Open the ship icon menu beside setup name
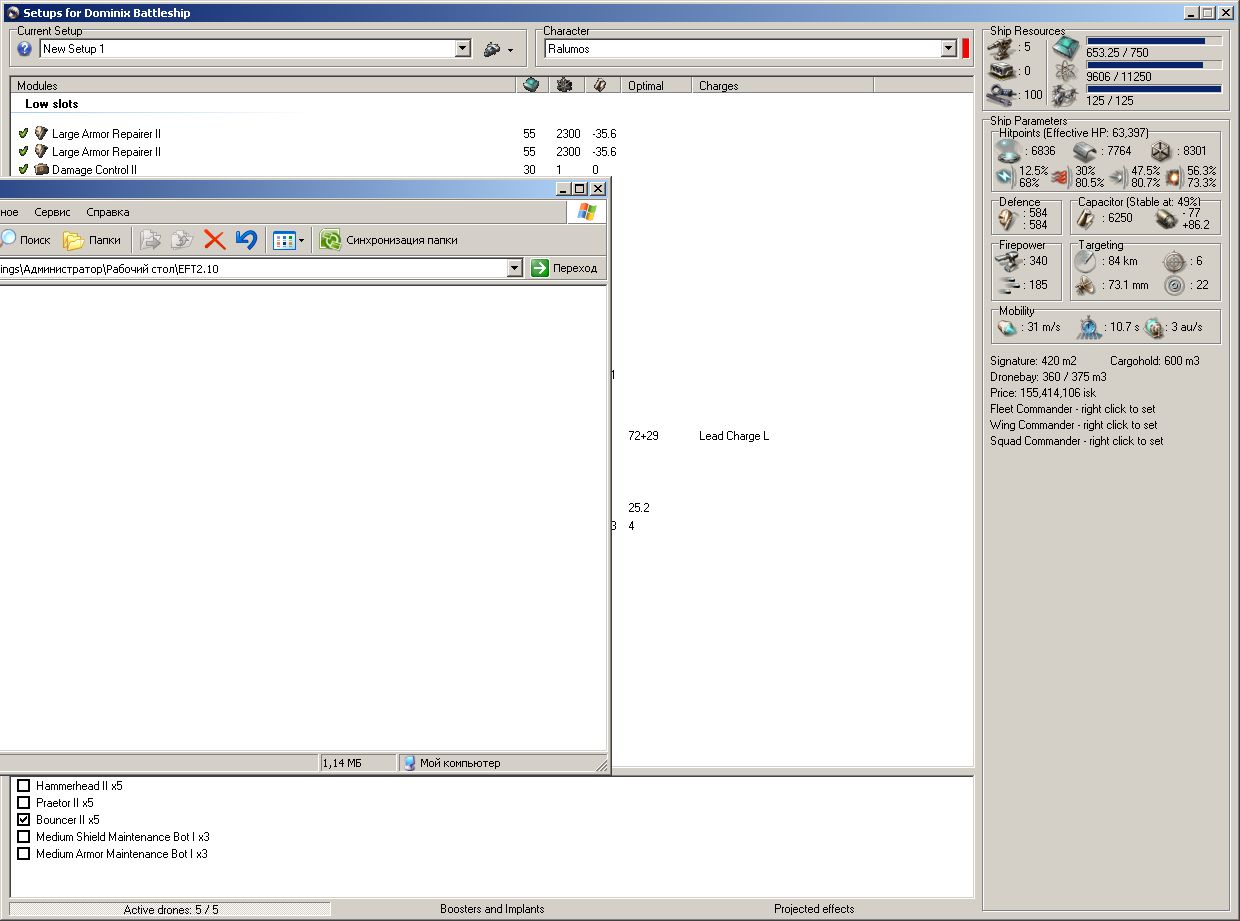1240x921 pixels. point(498,49)
